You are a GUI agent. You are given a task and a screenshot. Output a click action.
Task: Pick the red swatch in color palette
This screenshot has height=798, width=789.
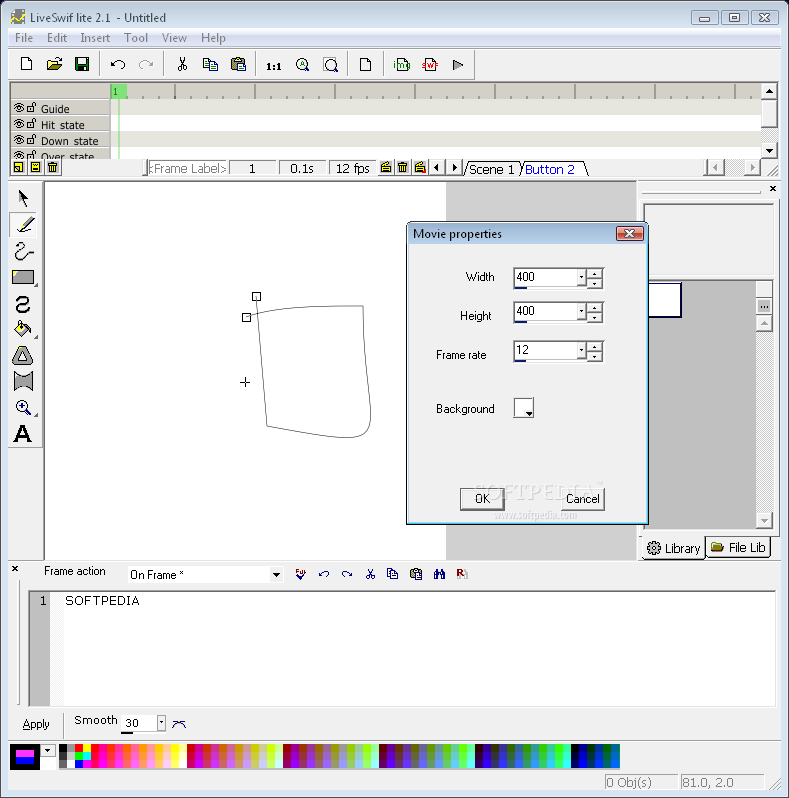point(79,748)
